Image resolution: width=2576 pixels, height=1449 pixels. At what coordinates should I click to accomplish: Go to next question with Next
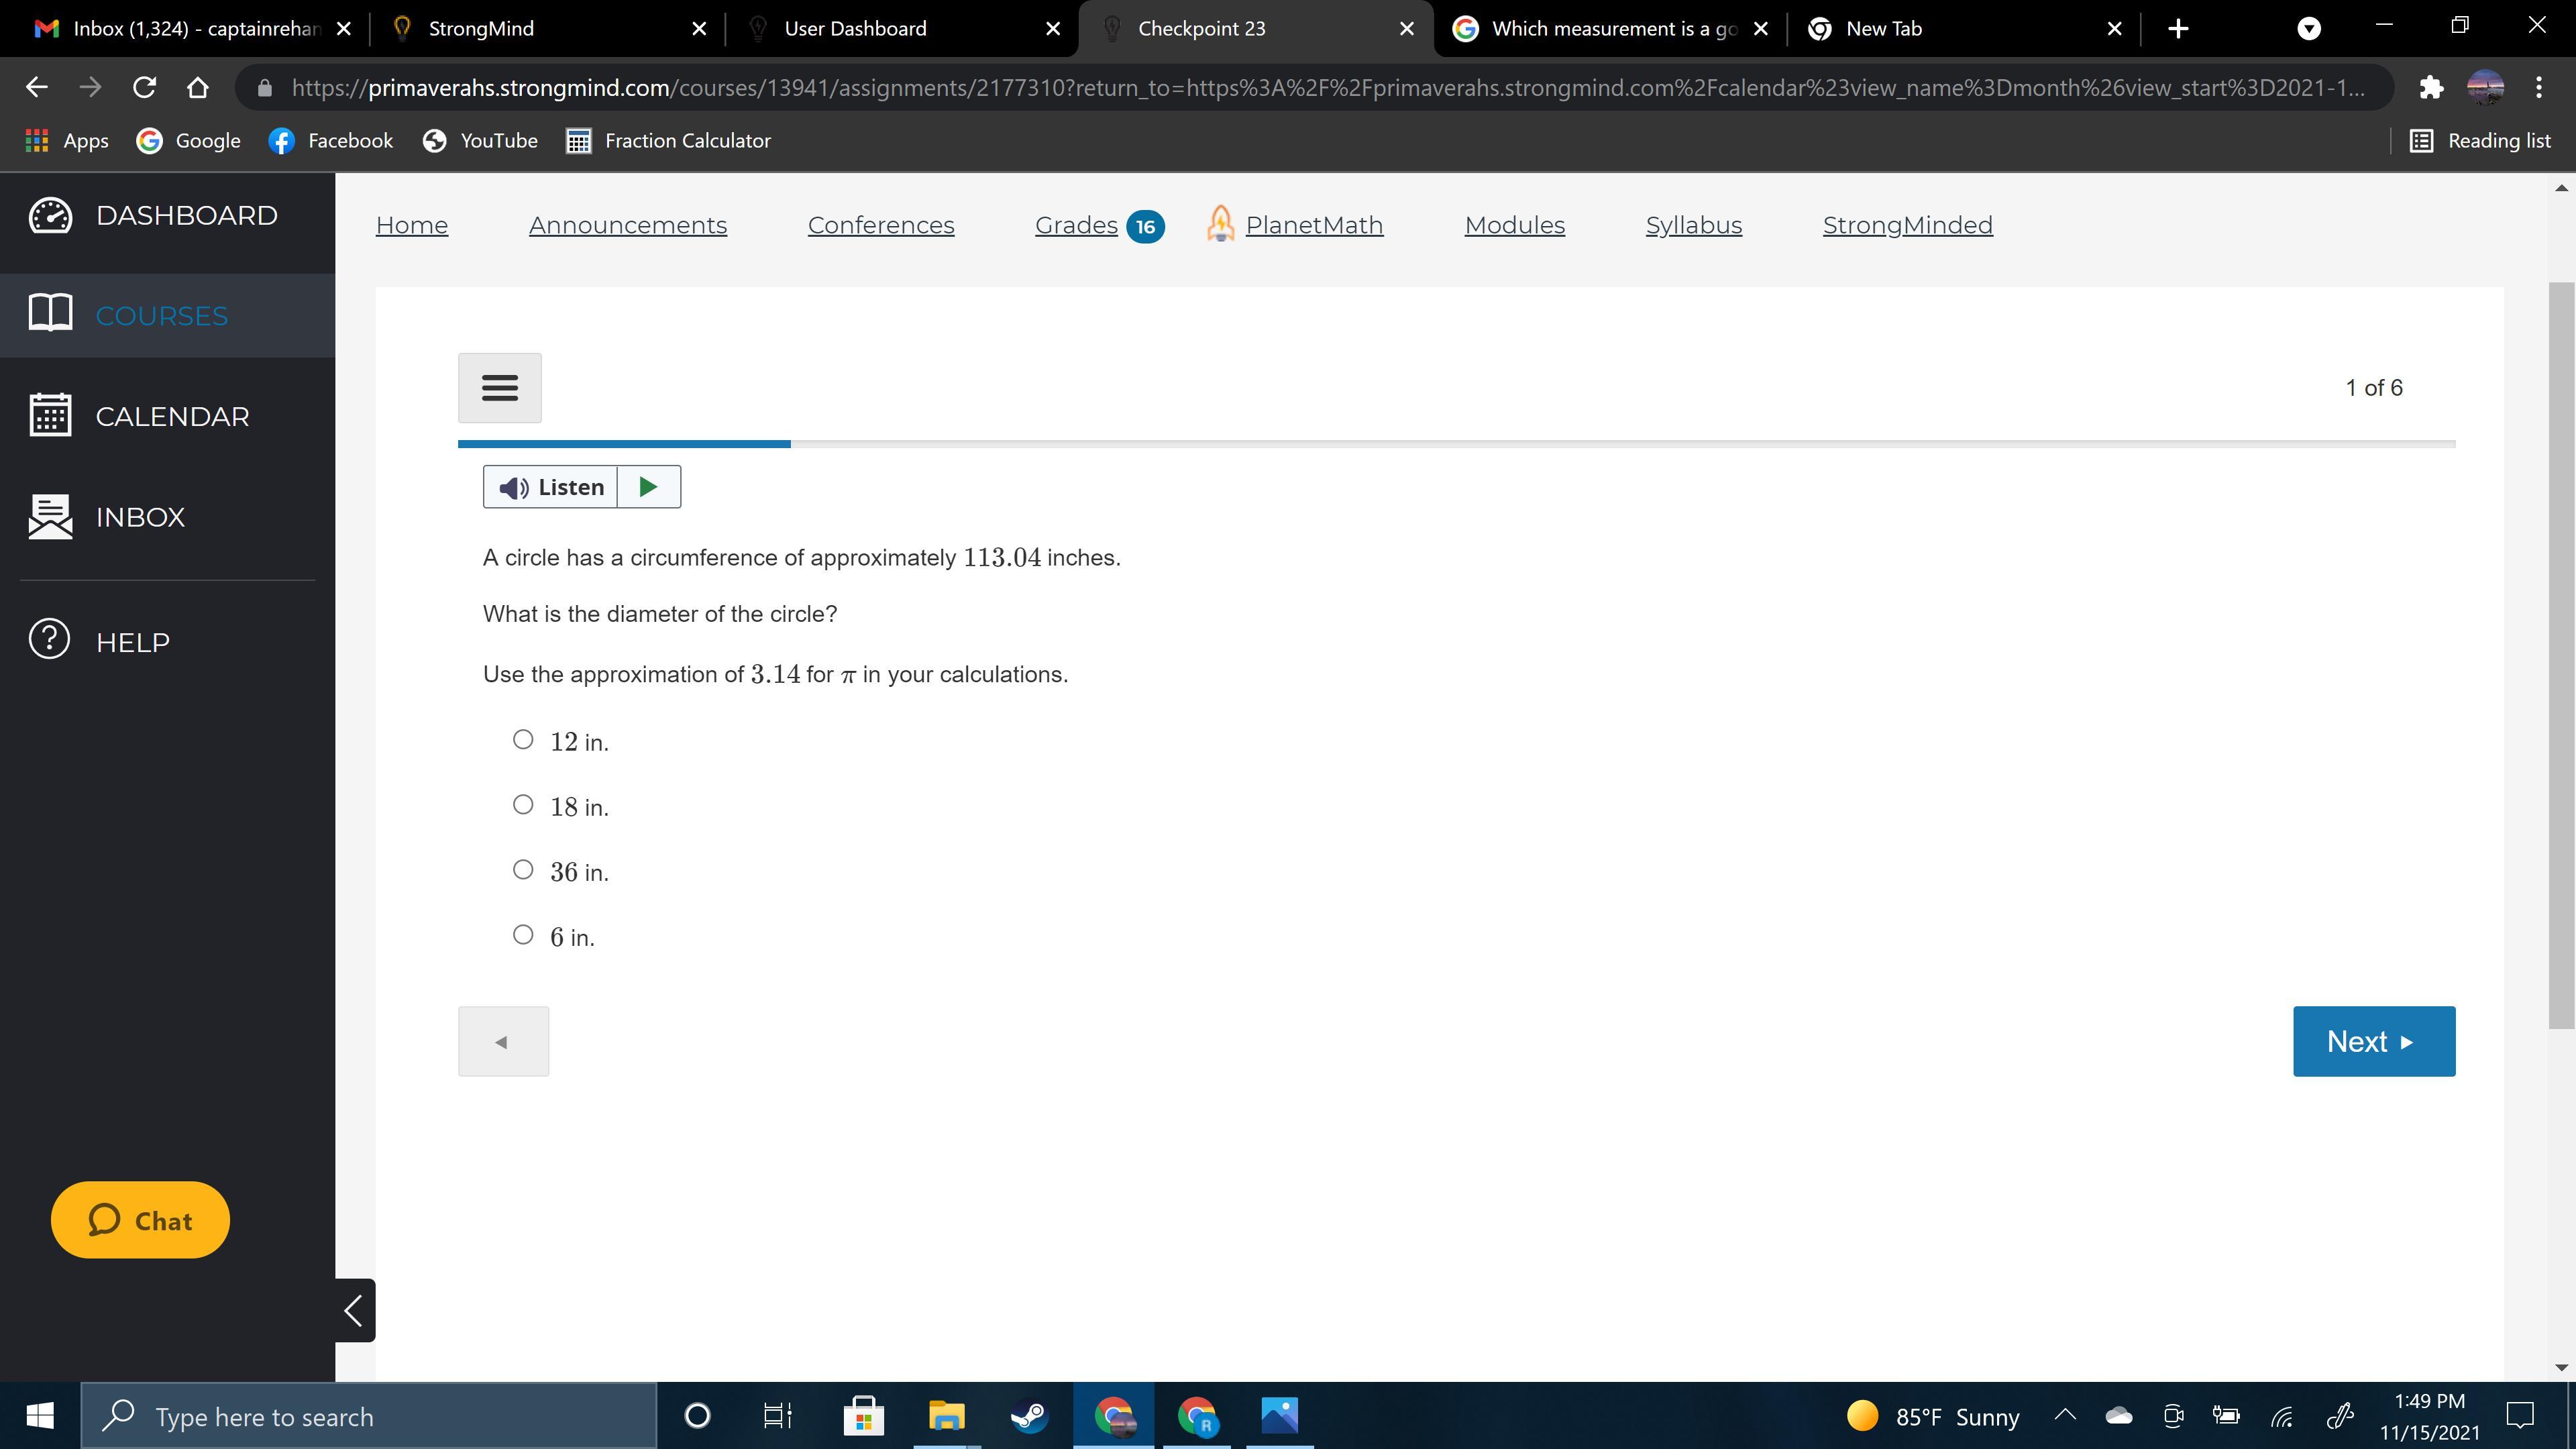[x=2373, y=1041]
